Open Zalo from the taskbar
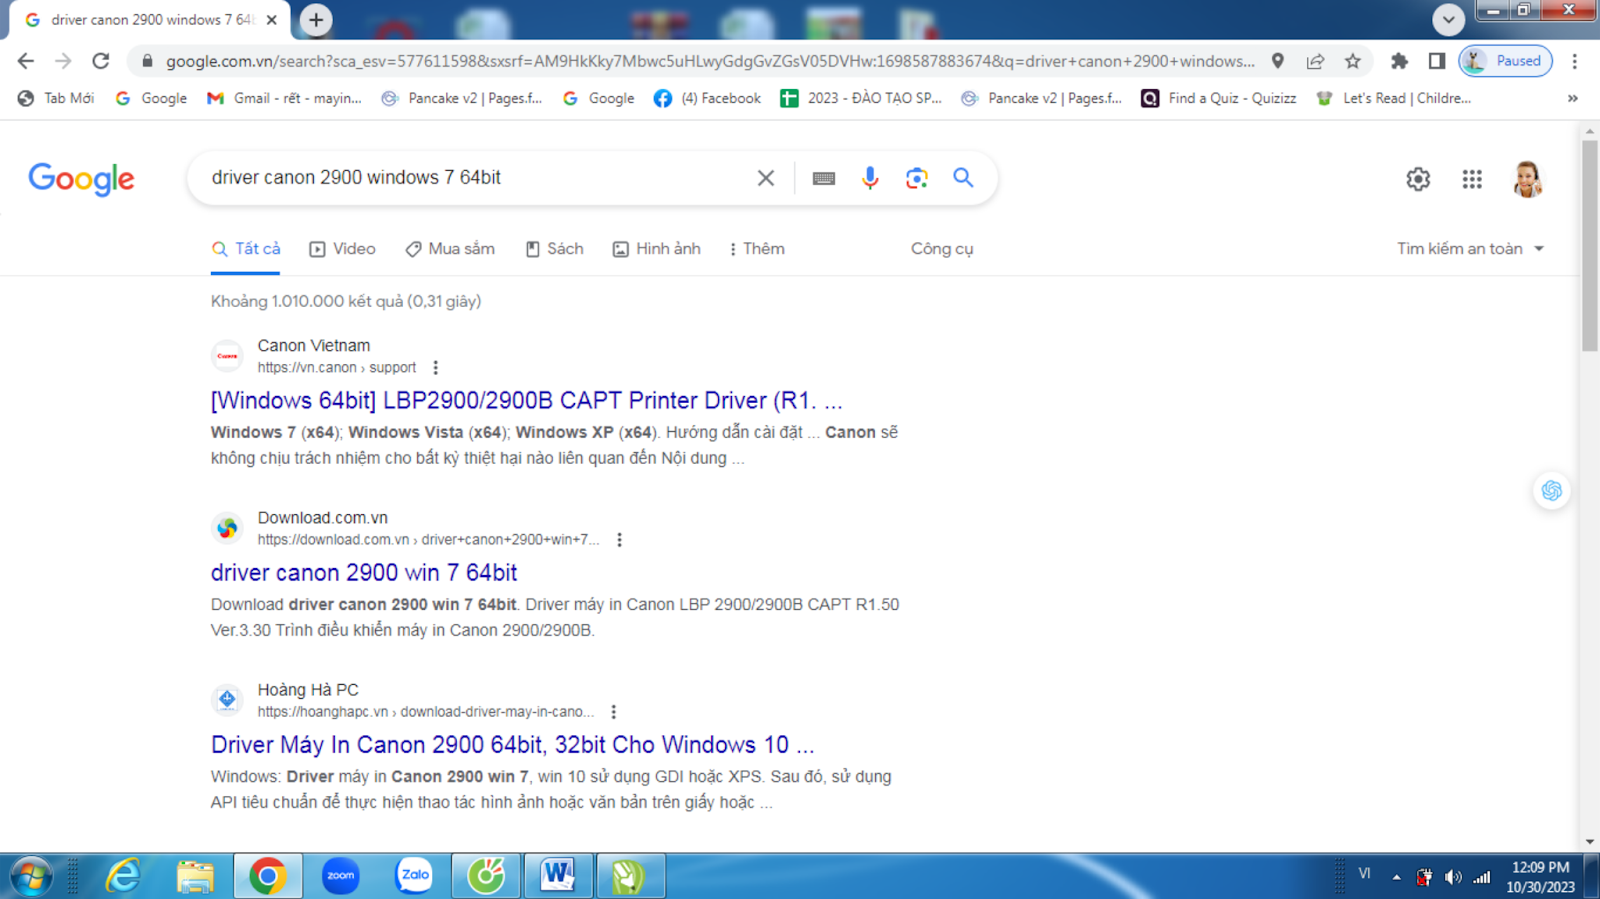This screenshot has height=899, width=1600. point(414,877)
